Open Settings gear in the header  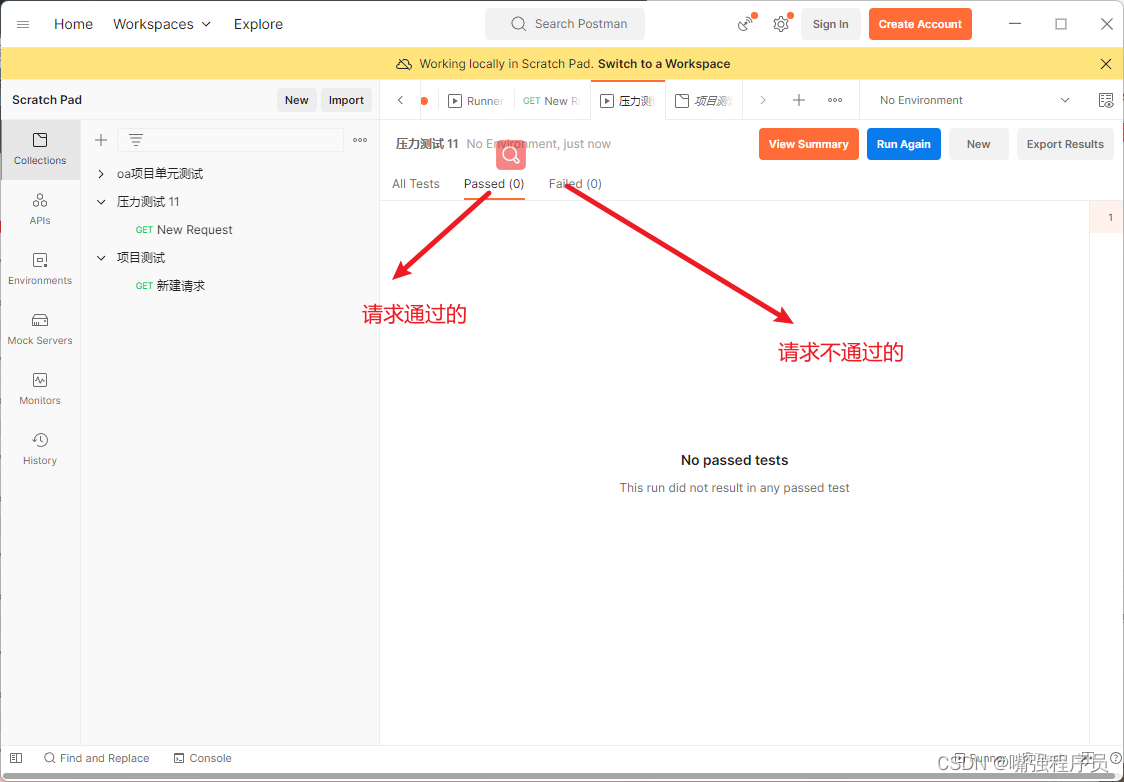(x=781, y=24)
